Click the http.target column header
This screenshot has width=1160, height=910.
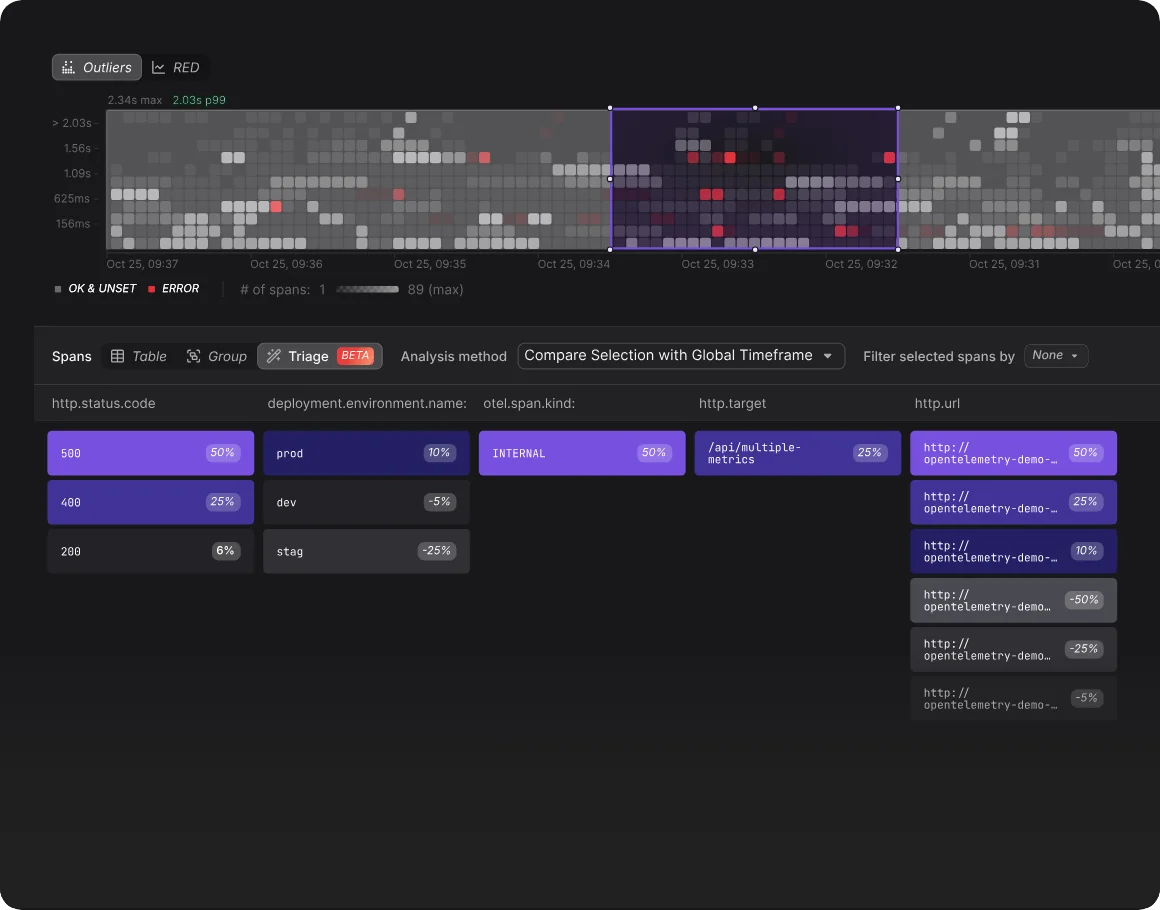point(732,403)
